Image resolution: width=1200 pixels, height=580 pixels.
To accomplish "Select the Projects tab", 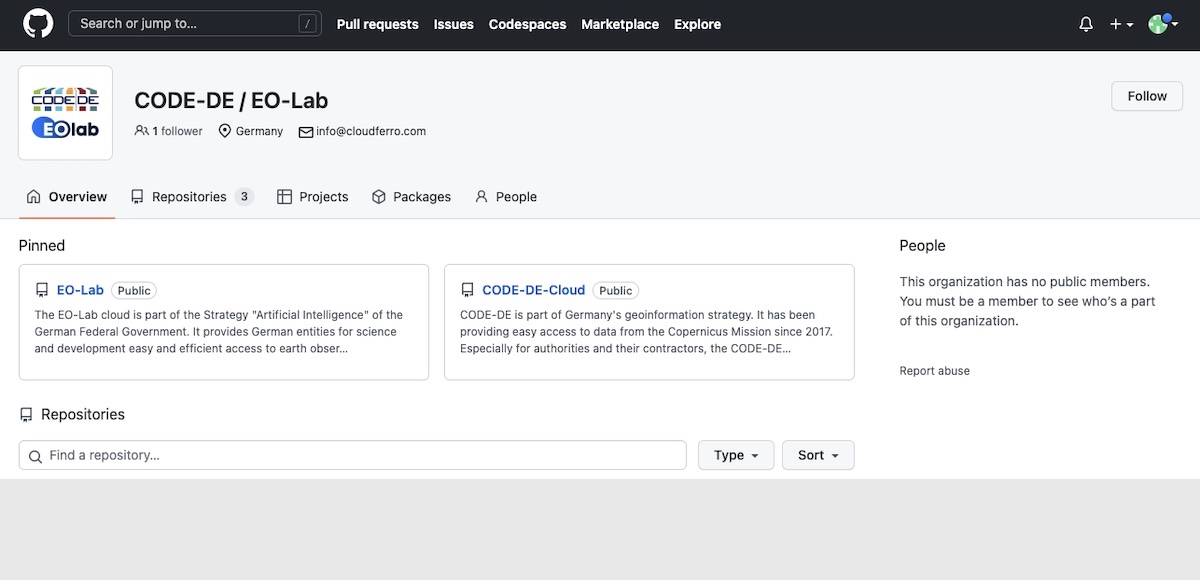I will [323, 196].
